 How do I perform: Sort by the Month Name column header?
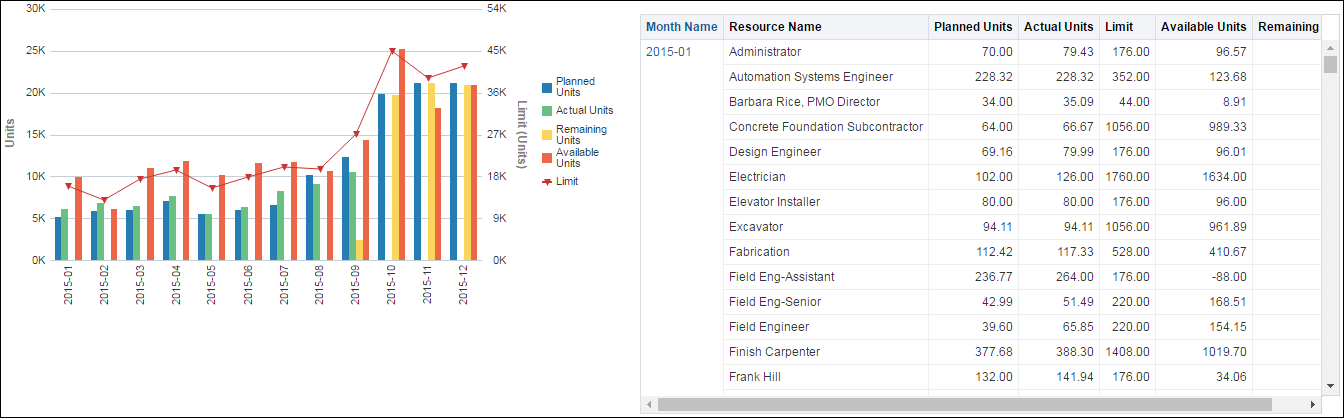[x=681, y=27]
